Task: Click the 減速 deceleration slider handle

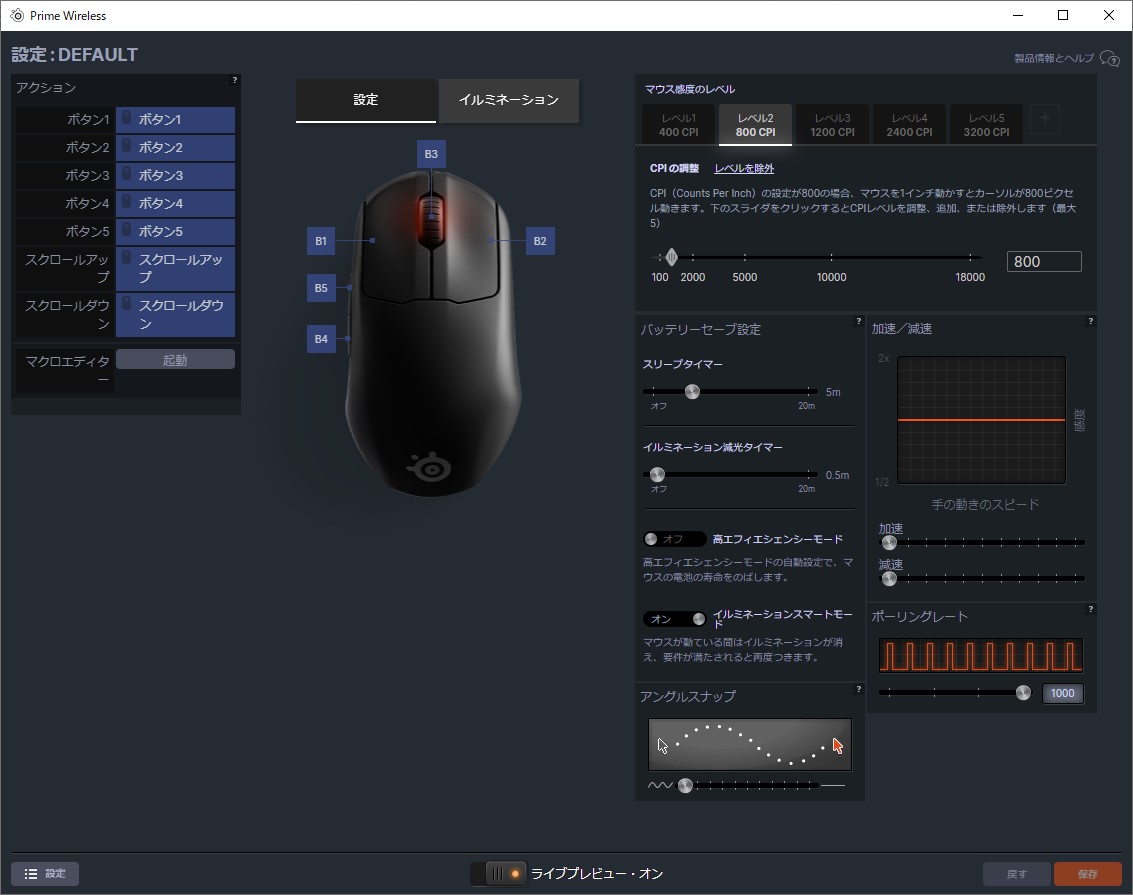Action: tap(889, 579)
